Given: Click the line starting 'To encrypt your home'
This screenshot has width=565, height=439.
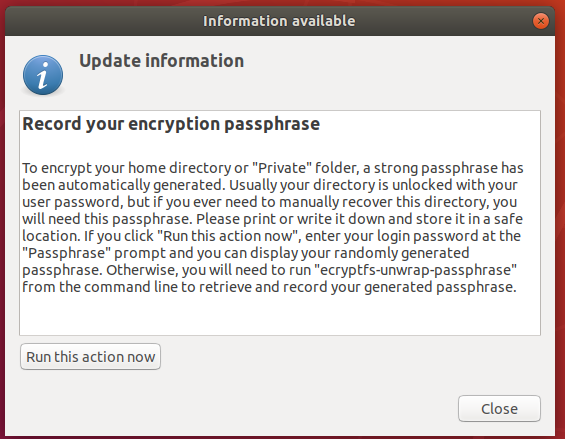Looking at the screenshot, I should [x=273, y=168].
